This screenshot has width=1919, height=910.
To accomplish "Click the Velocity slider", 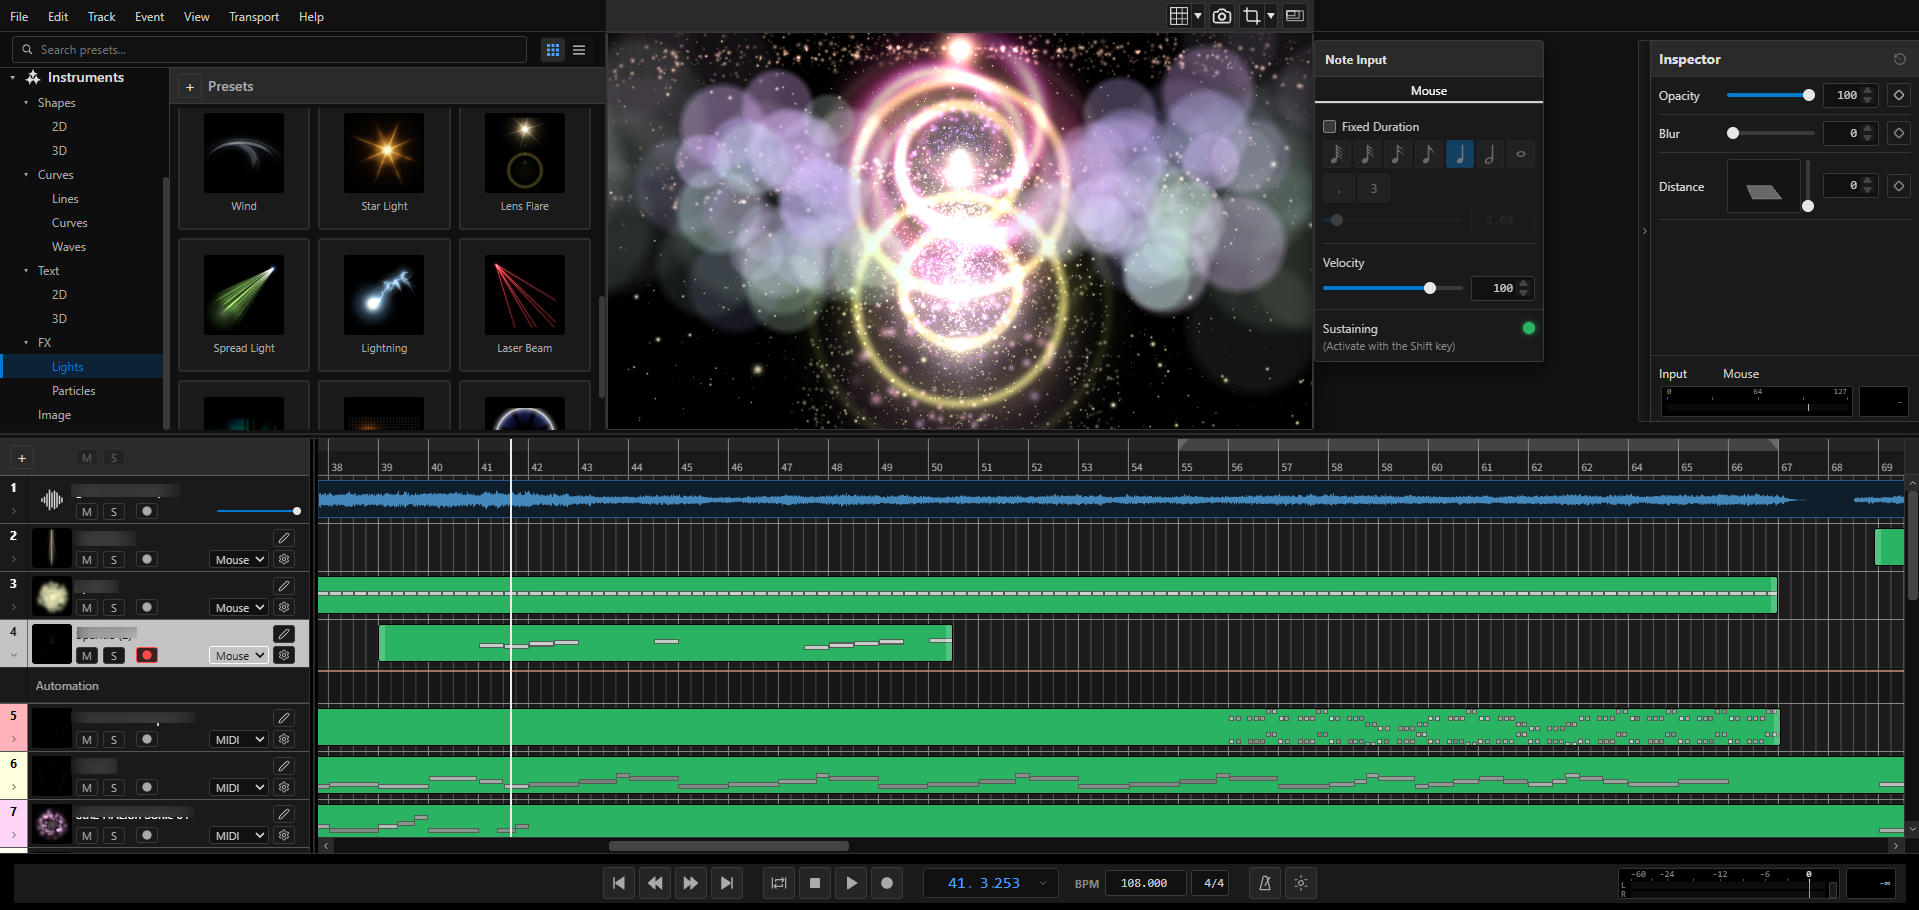I will click(x=1392, y=288).
